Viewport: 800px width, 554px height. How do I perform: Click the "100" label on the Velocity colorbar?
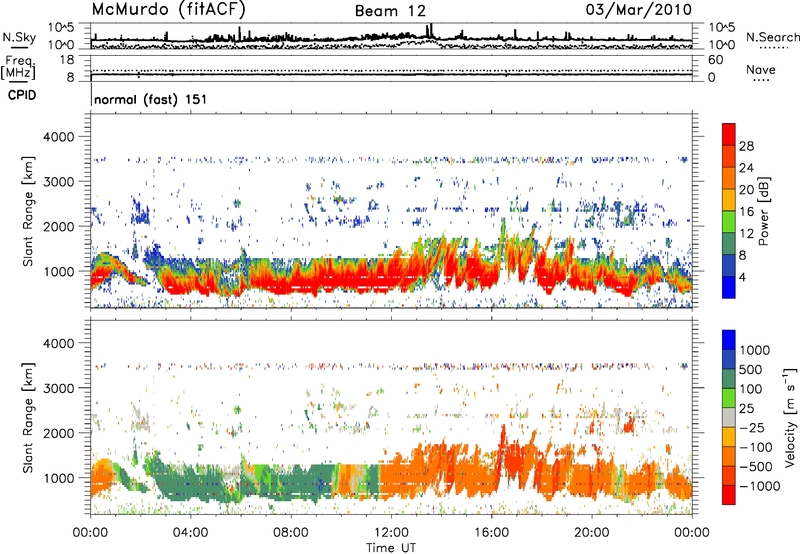point(751,389)
